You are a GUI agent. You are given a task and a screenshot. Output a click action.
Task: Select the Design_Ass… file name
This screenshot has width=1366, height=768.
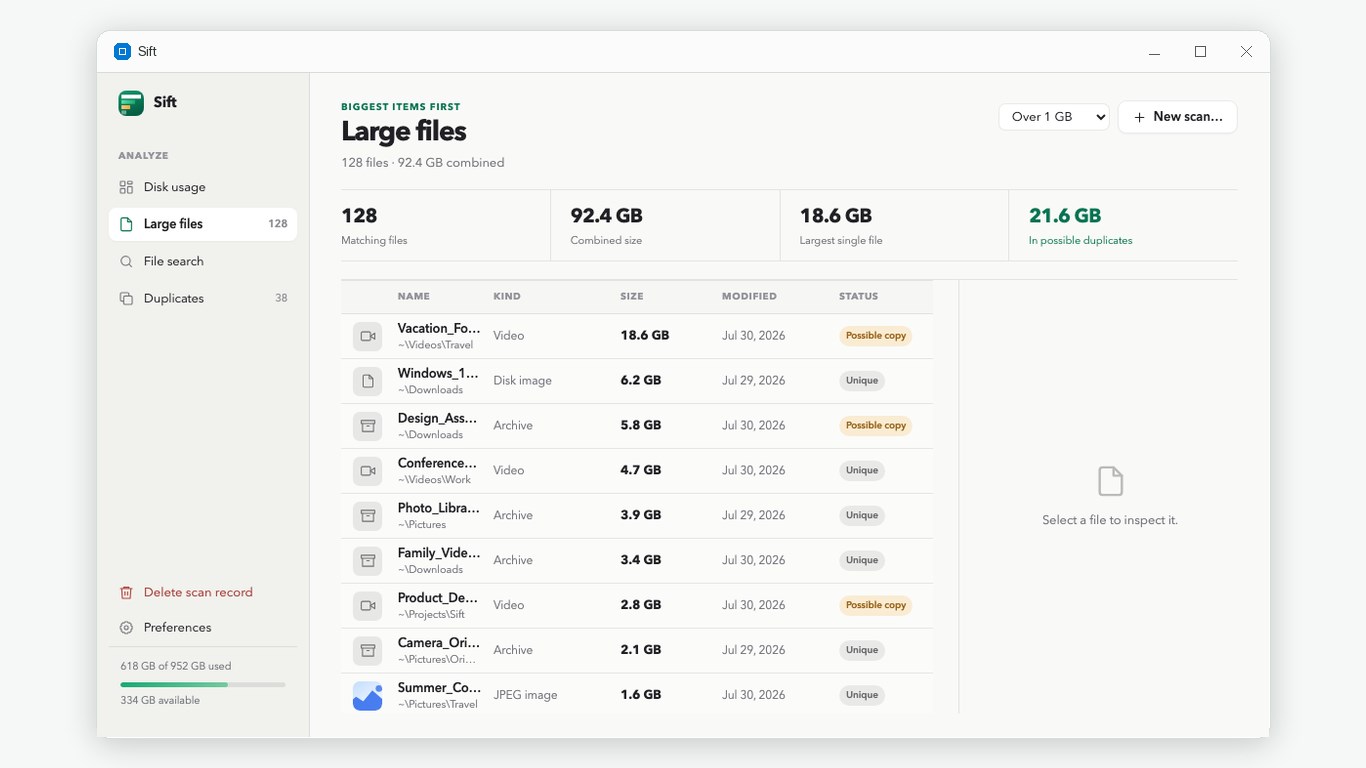click(437, 418)
